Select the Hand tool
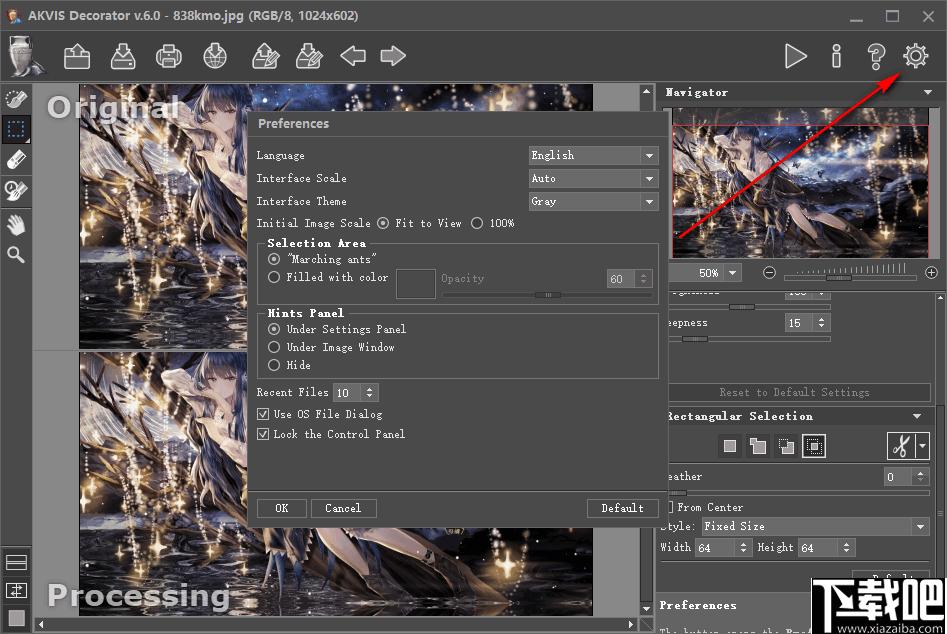Screen dimensions: 947x634 [x=16, y=226]
